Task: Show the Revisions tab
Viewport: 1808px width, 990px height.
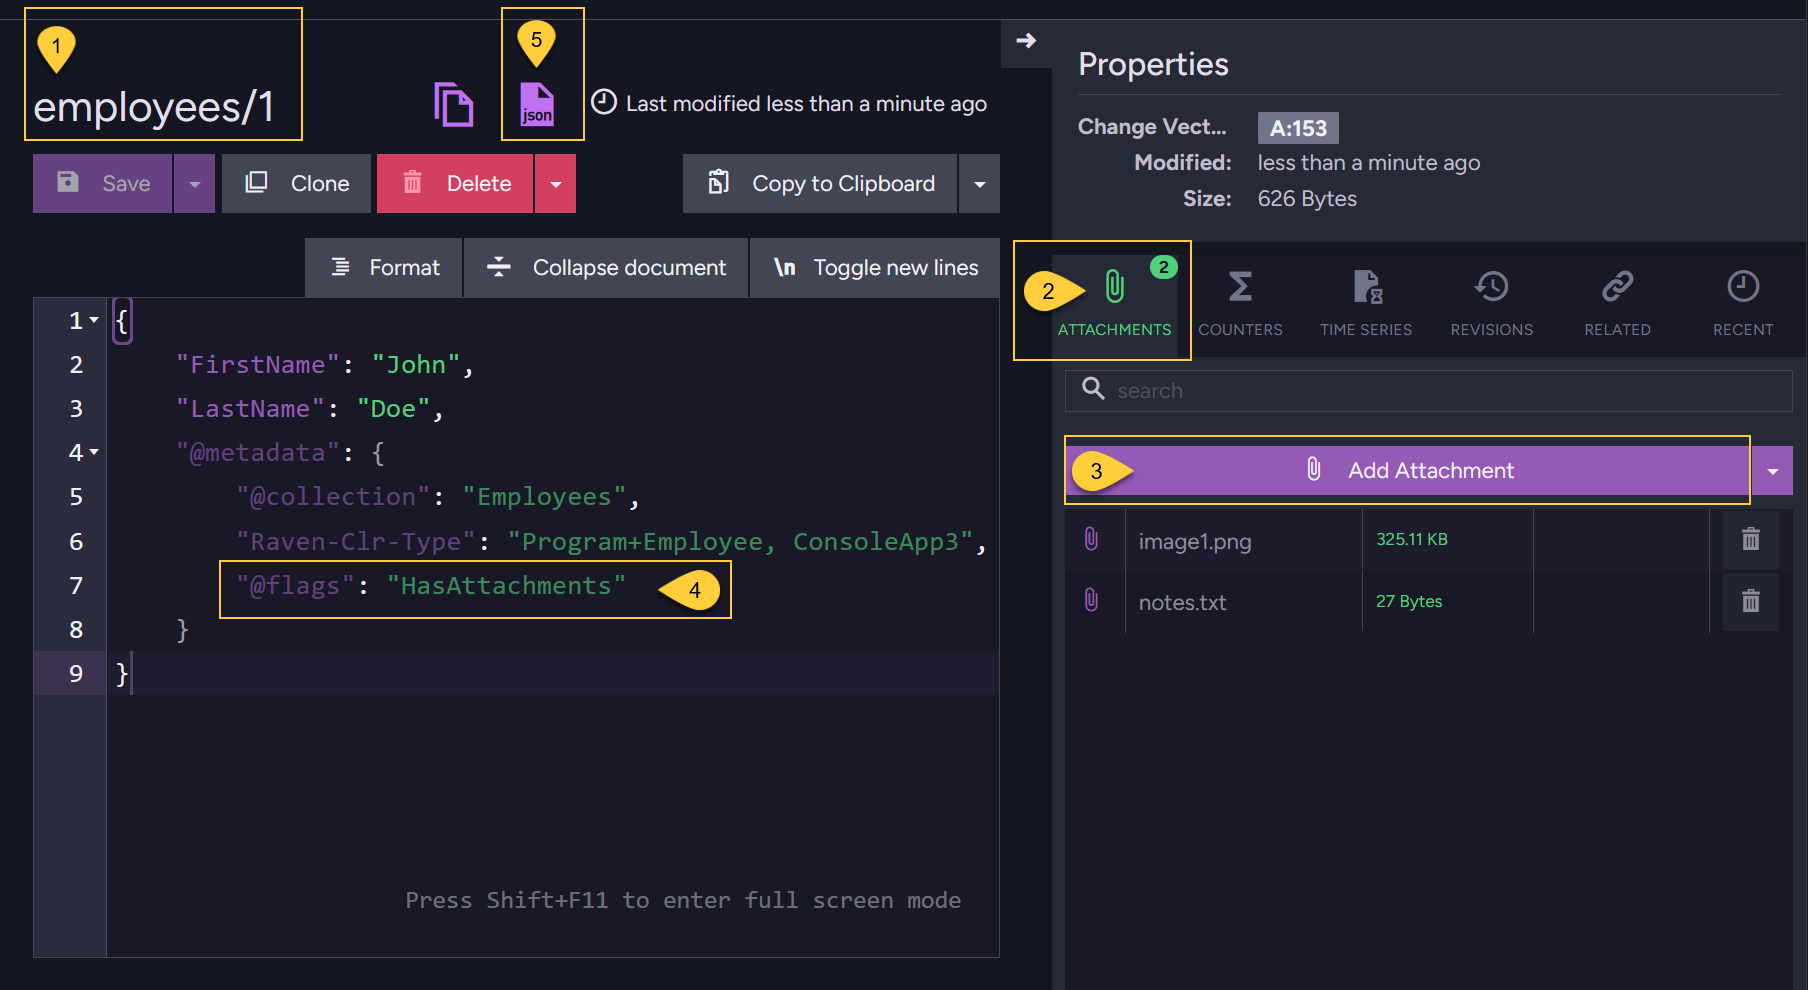Action: click(1491, 302)
